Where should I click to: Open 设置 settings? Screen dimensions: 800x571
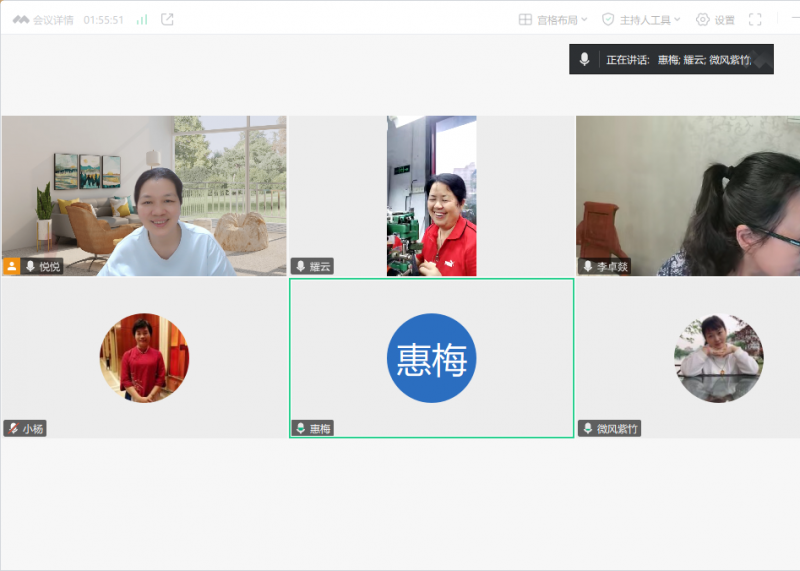pyautogui.click(x=715, y=20)
